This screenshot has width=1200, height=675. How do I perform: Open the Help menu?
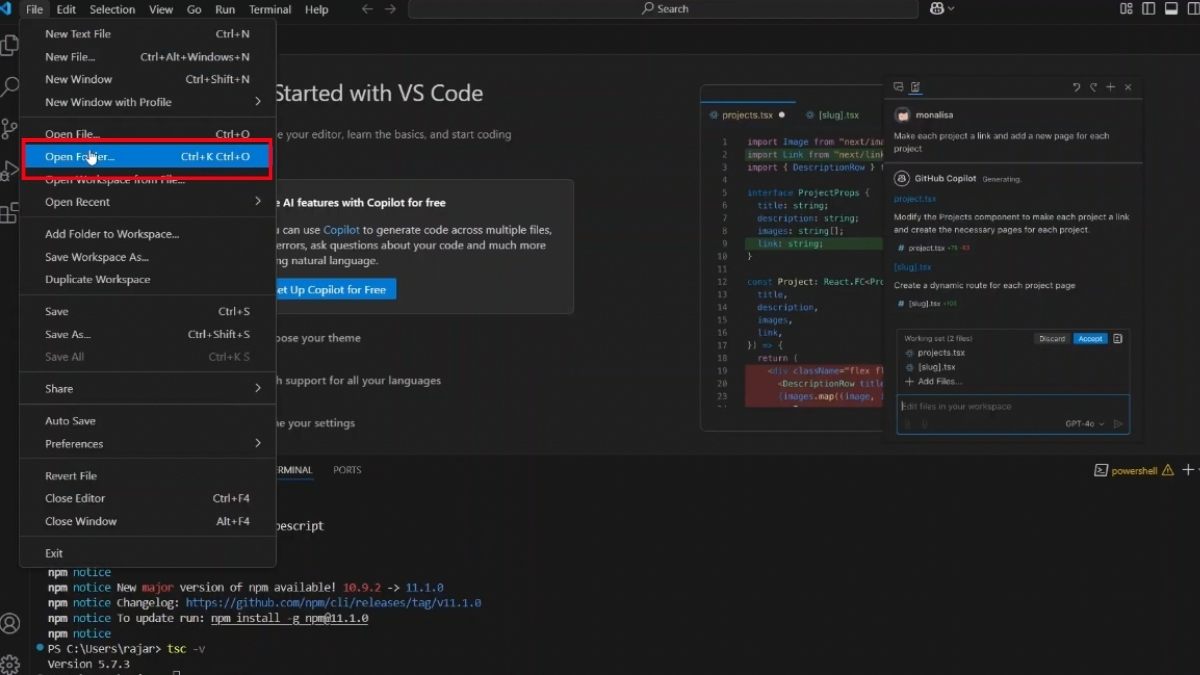(x=316, y=9)
